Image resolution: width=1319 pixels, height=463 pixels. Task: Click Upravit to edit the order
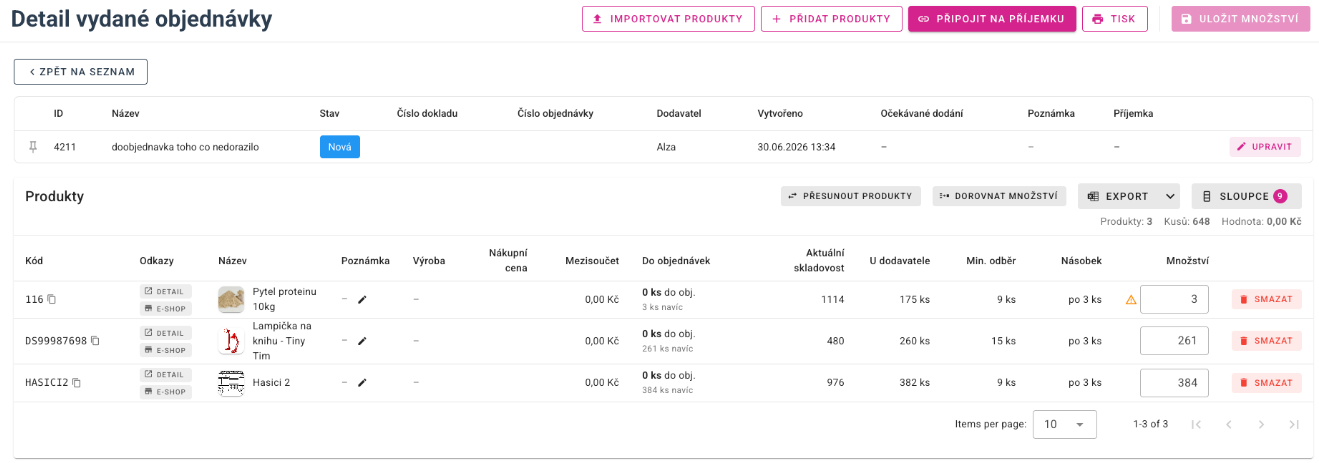[x=1265, y=147]
